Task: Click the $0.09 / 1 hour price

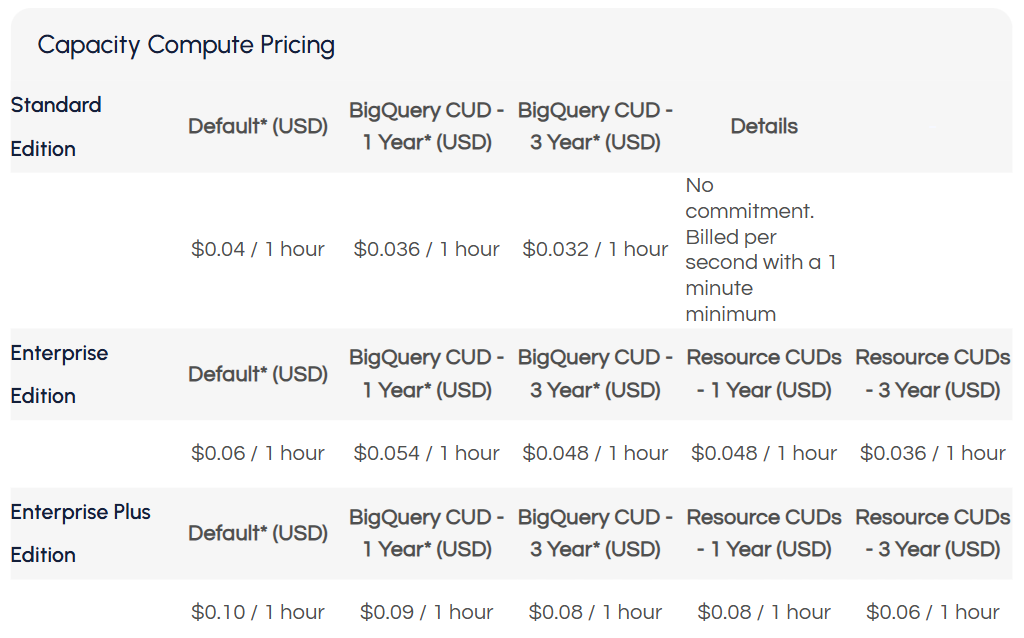Action: (x=427, y=612)
